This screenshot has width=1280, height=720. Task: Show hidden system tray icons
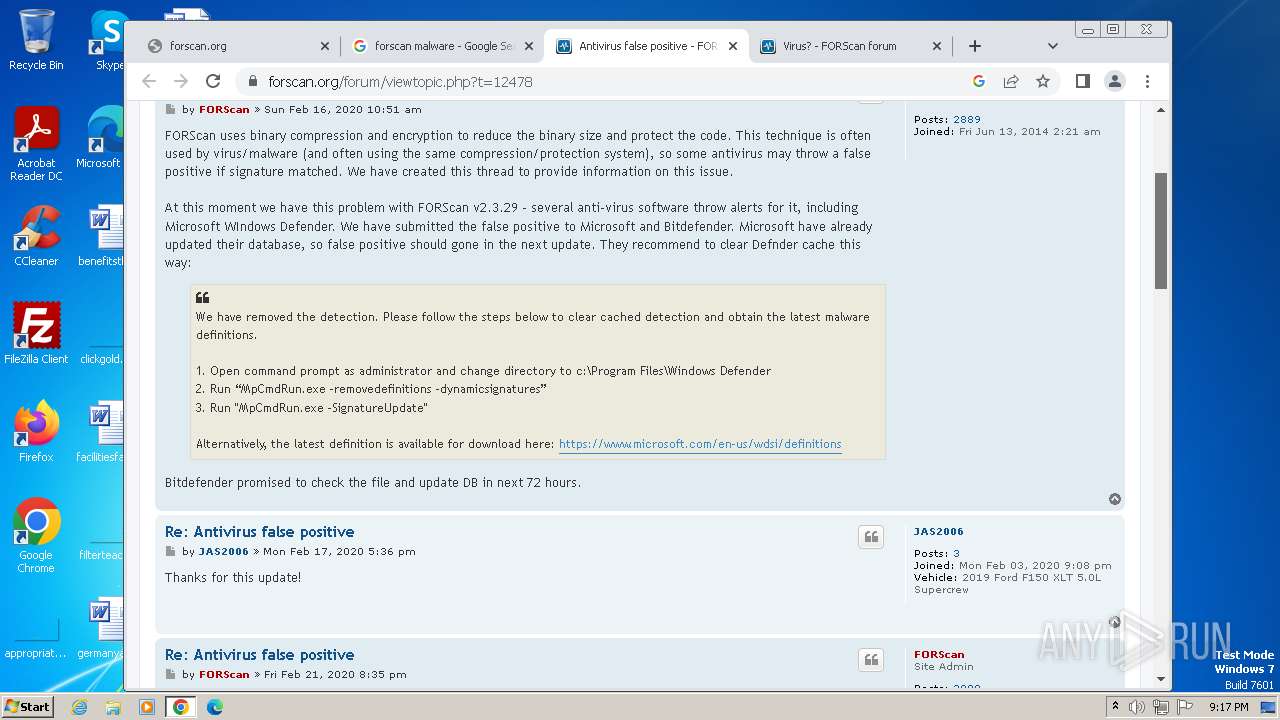coord(1115,707)
